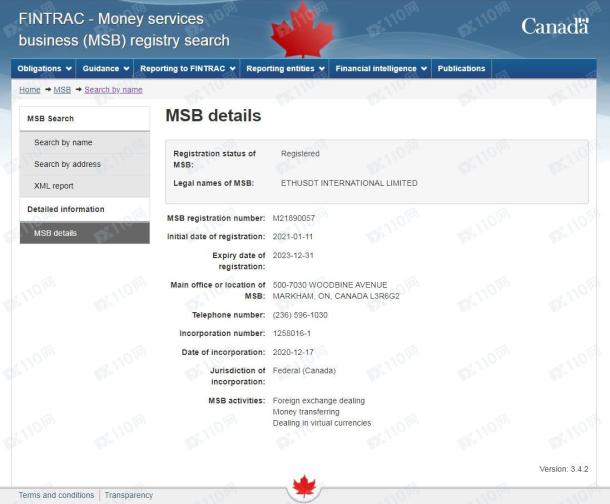Open the MSB breadcrumb link

62,90
